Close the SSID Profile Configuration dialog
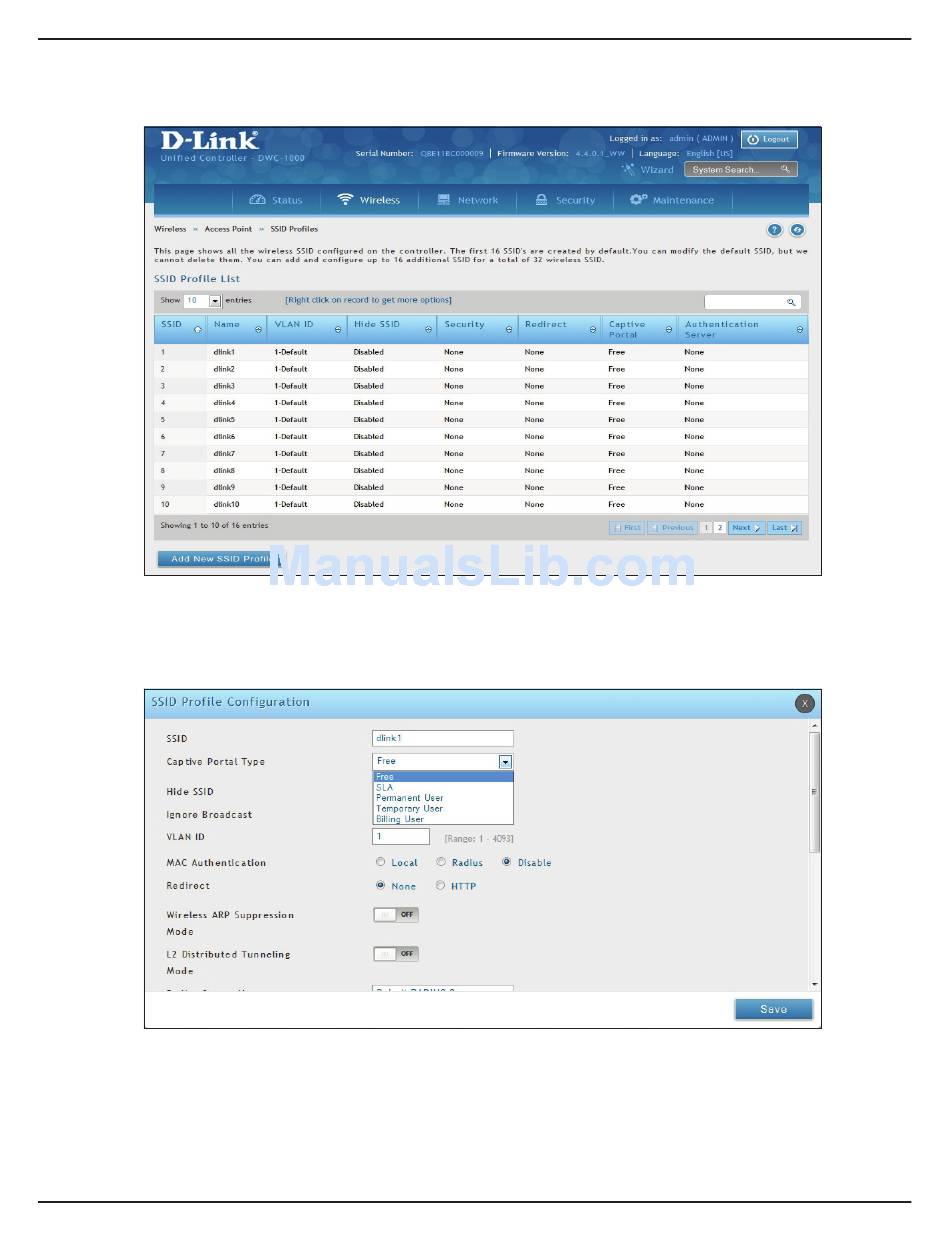The width and height of the screenshot is (950, 1241). point(804,704)
